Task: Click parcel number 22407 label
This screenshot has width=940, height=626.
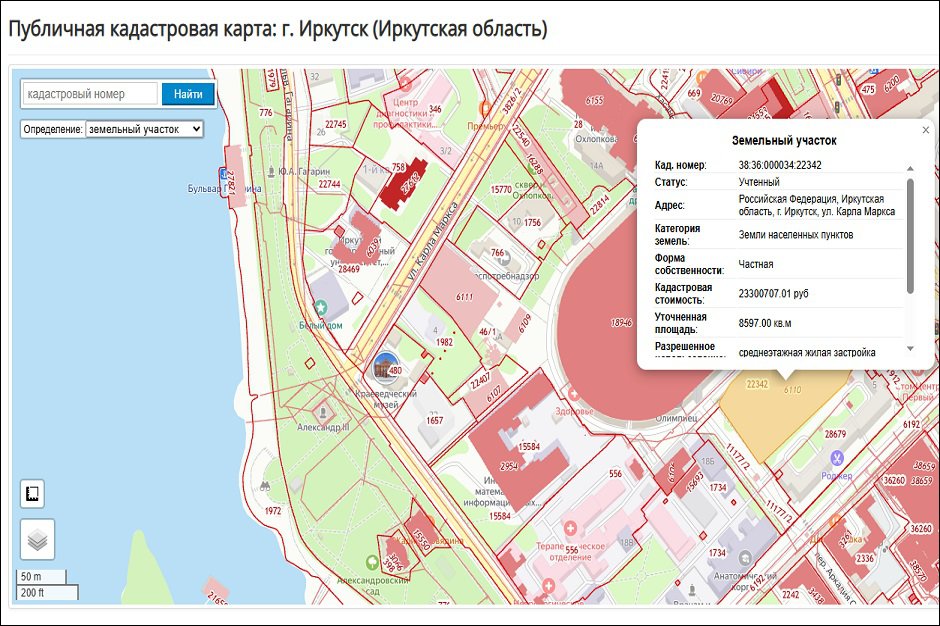Action: tap(480, 381)
